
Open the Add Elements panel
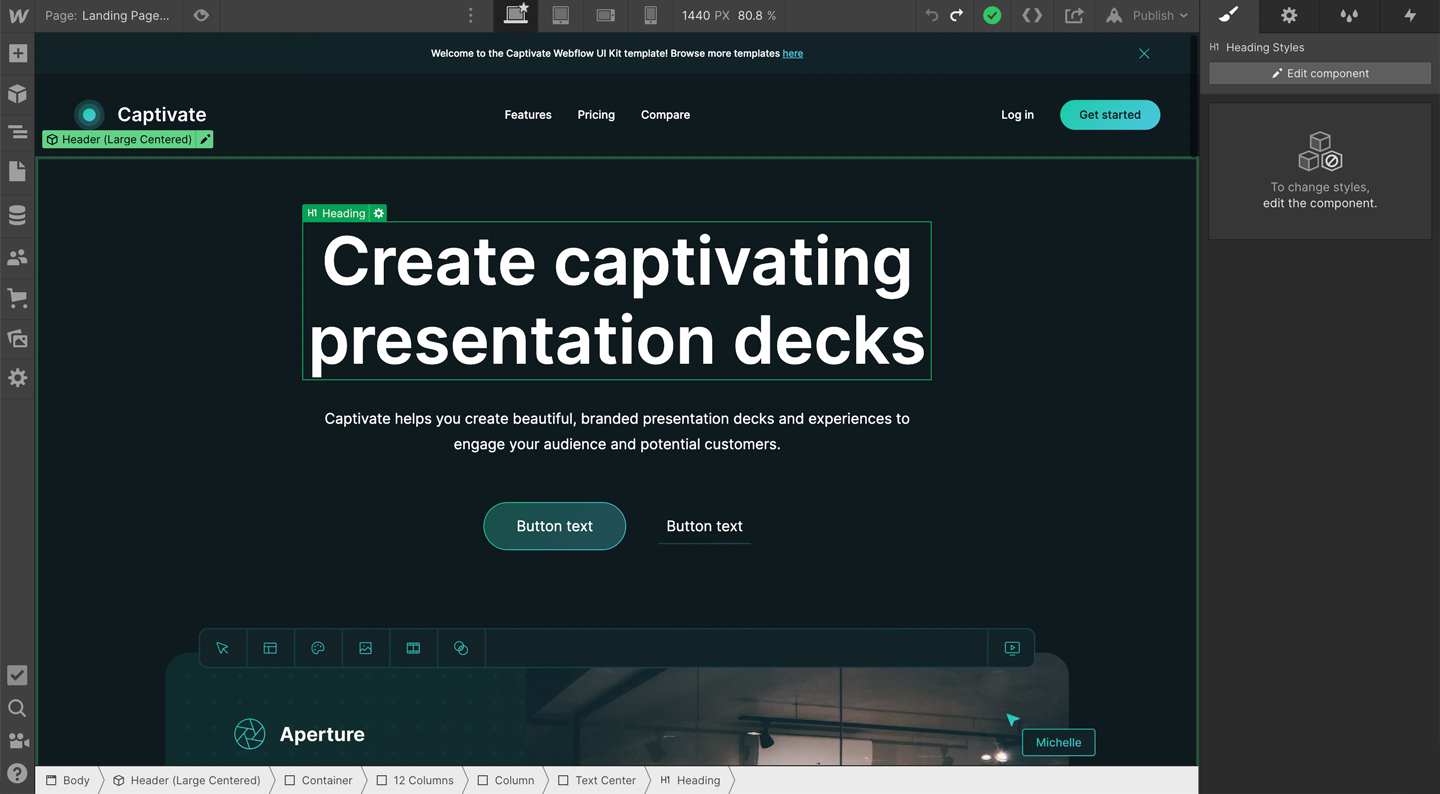[17, 53]
